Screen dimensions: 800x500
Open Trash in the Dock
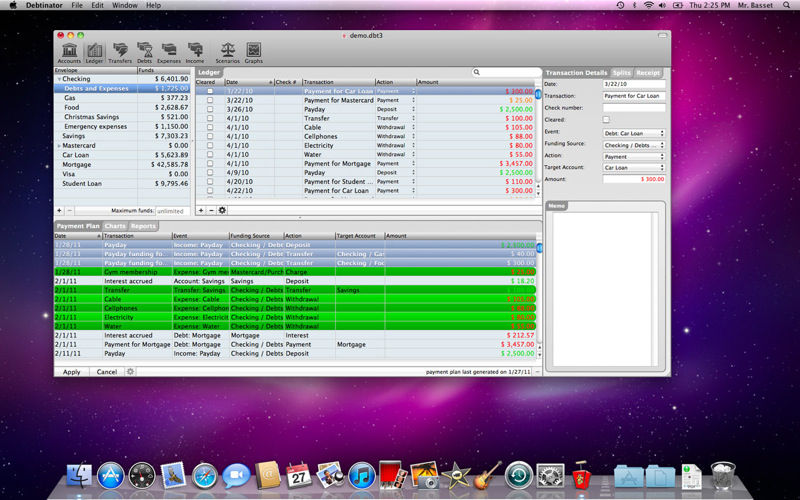[723, 476]
